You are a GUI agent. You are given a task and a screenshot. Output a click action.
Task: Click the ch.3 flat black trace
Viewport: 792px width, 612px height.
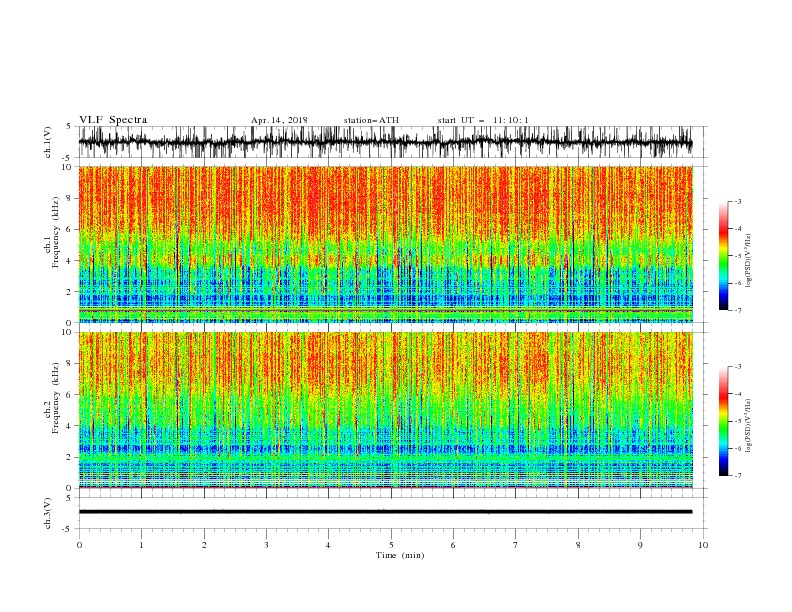tap(385, 512)
